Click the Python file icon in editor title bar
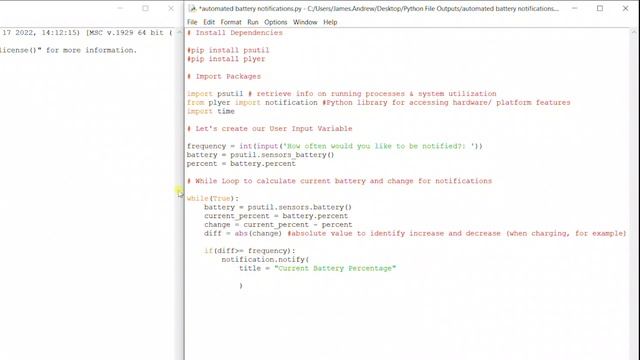The height and width of the screenshot is (360, 640). point(192,9)
